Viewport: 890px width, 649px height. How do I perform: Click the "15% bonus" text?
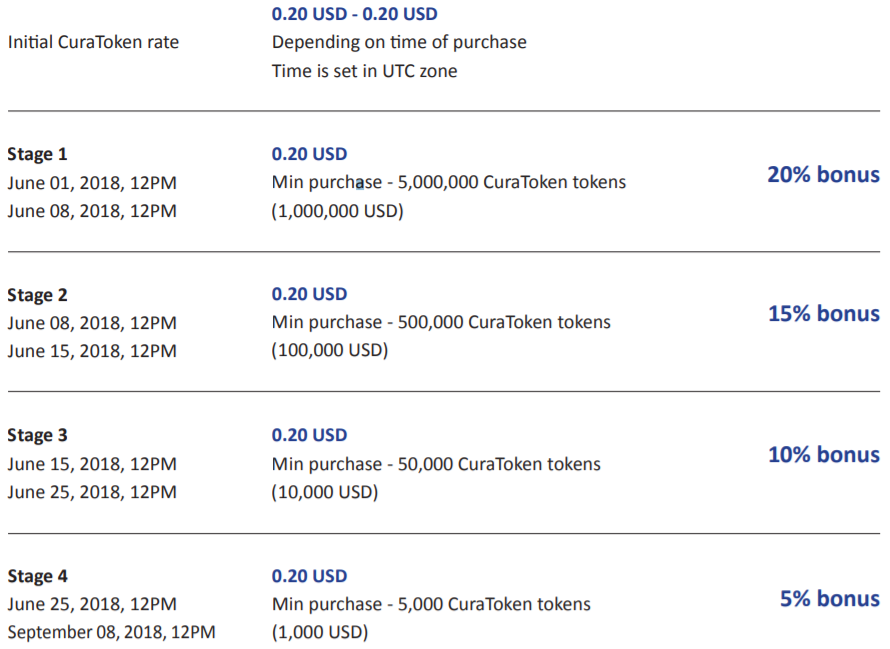tap(823, 314)
